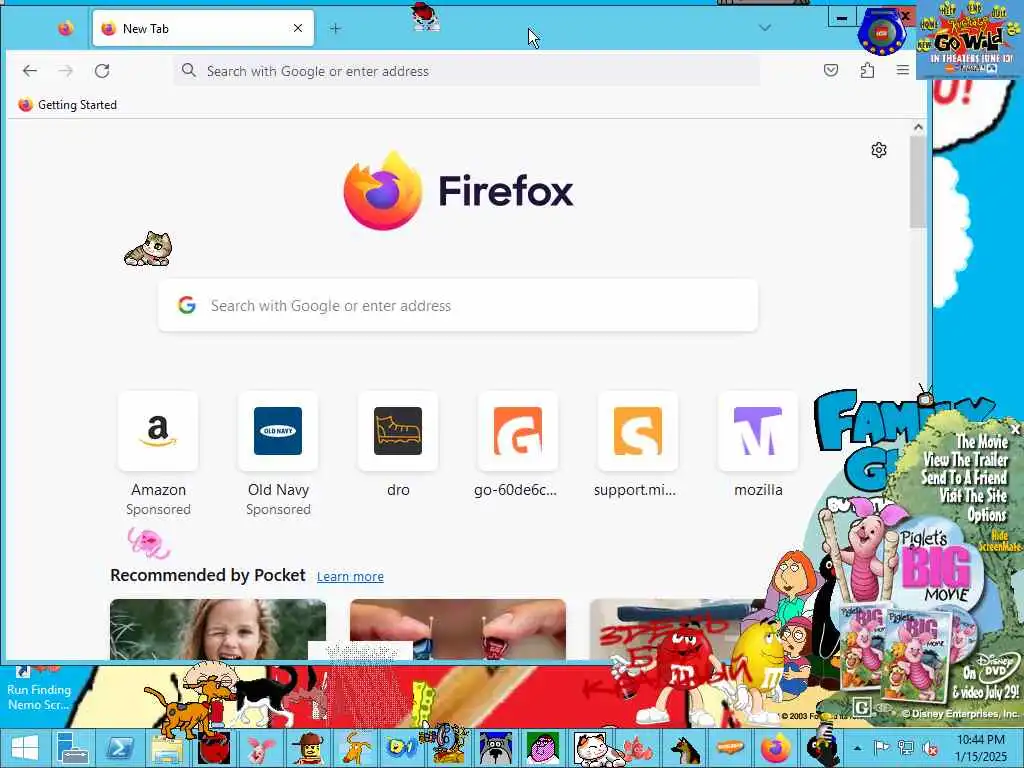Image resolution: width=1024 pixels, height=768 pixels.
Task: Click the SpongeBob taskbar icon
Action: coord(402,748)
